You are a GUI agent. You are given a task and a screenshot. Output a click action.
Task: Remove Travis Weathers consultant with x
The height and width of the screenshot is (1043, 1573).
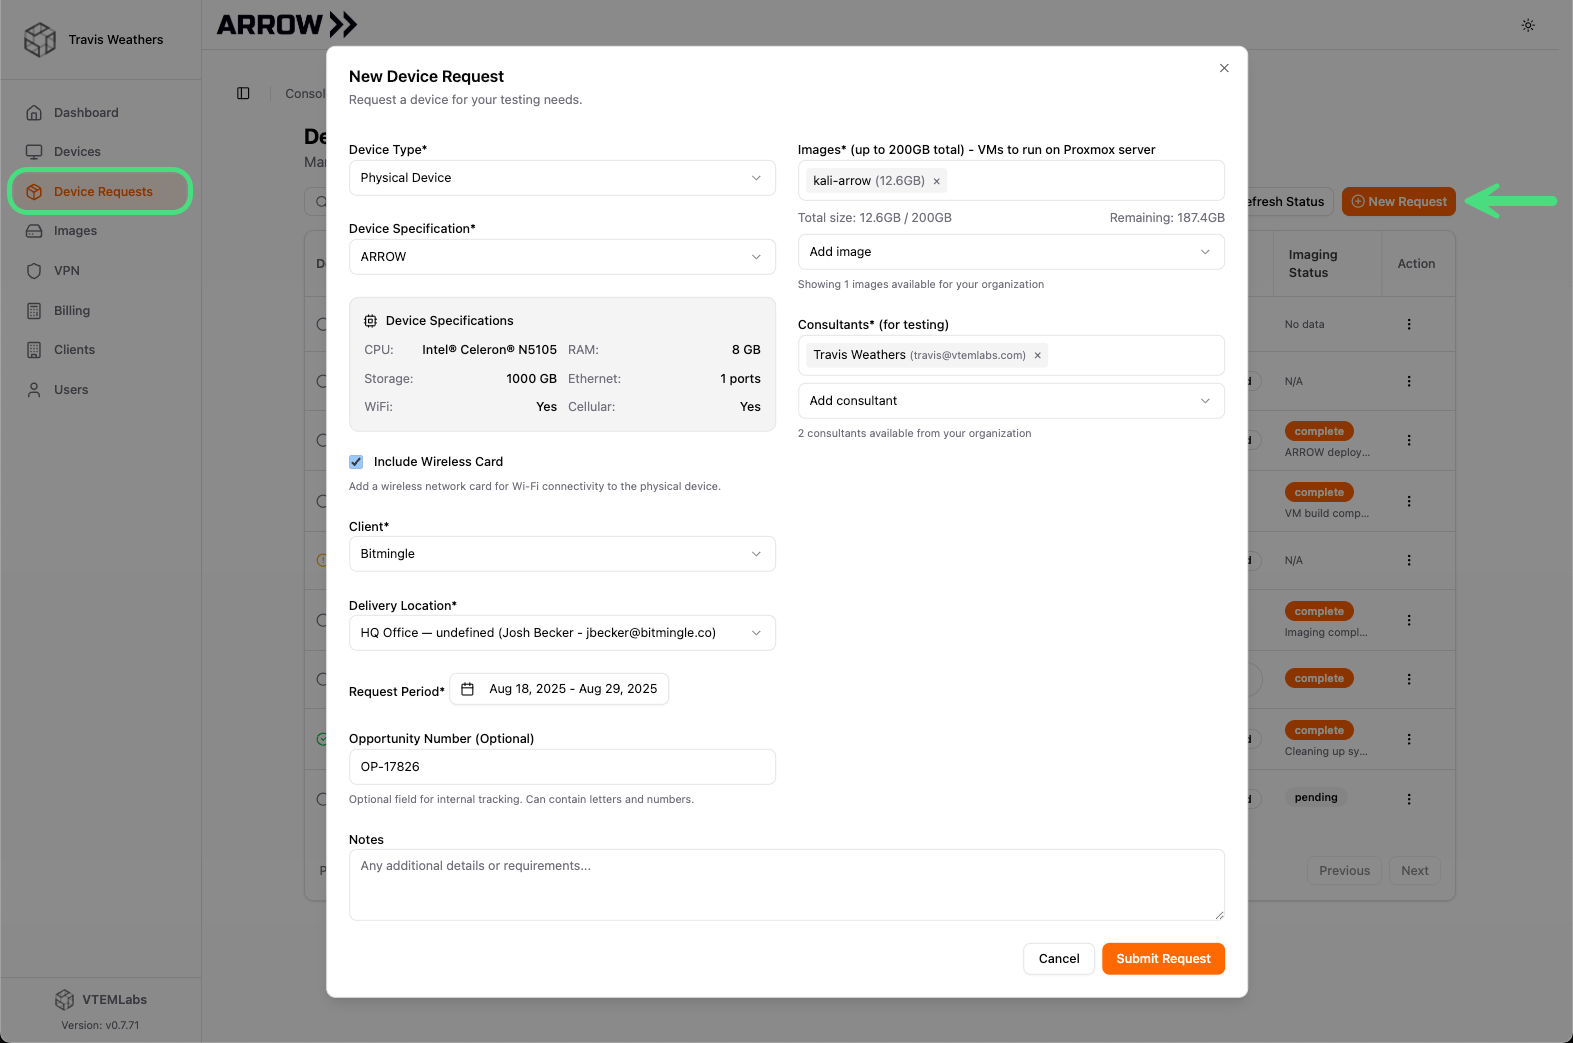[1038, 355]
